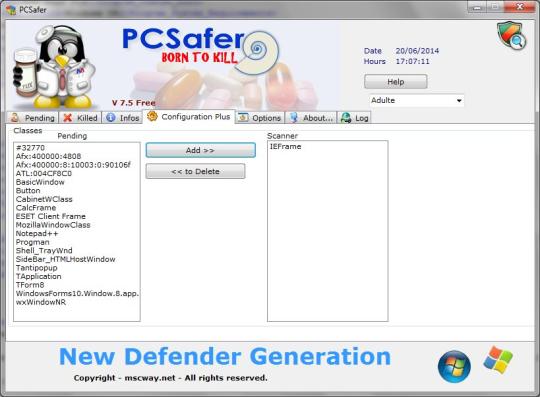Select TForm8 entry
The height and width of the screenshot is (397, 540).
tap(30, 285)
